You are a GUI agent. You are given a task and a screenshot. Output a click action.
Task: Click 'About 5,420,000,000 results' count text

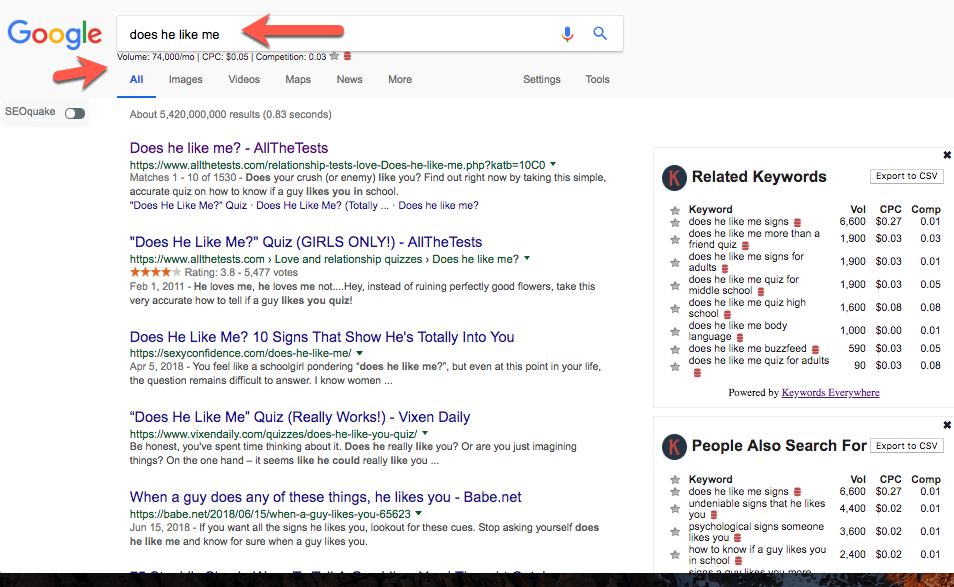231,114
